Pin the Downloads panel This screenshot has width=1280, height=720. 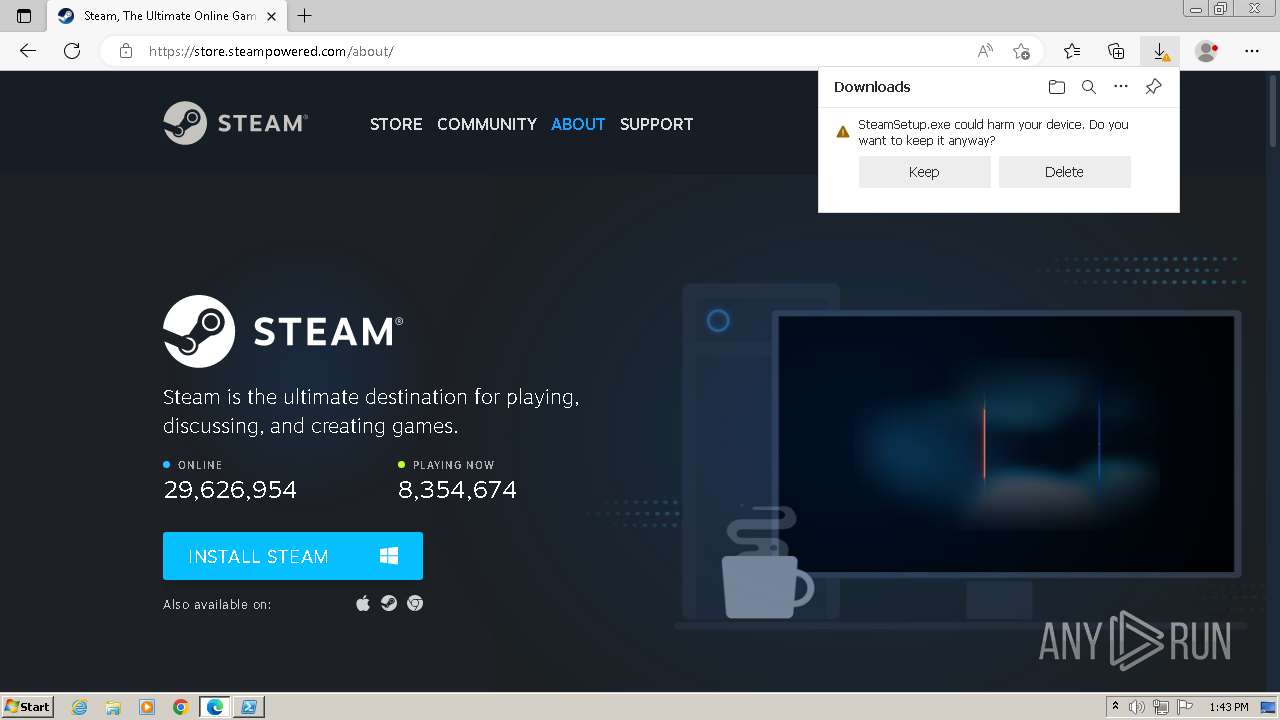(x=1153, y=87)
